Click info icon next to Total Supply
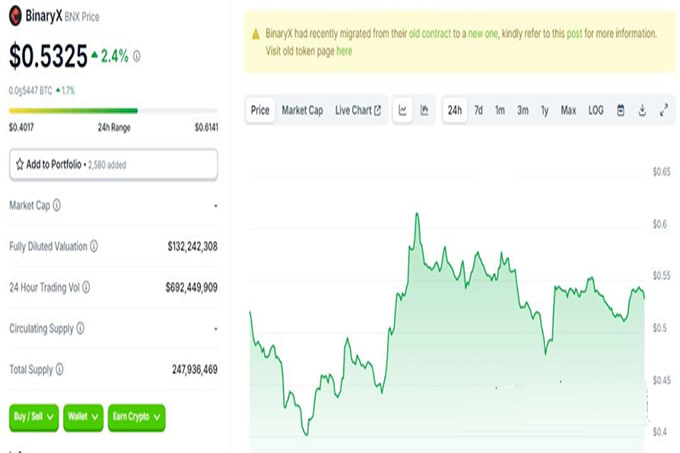The image size is (680, 453). (x=59, y=369)
